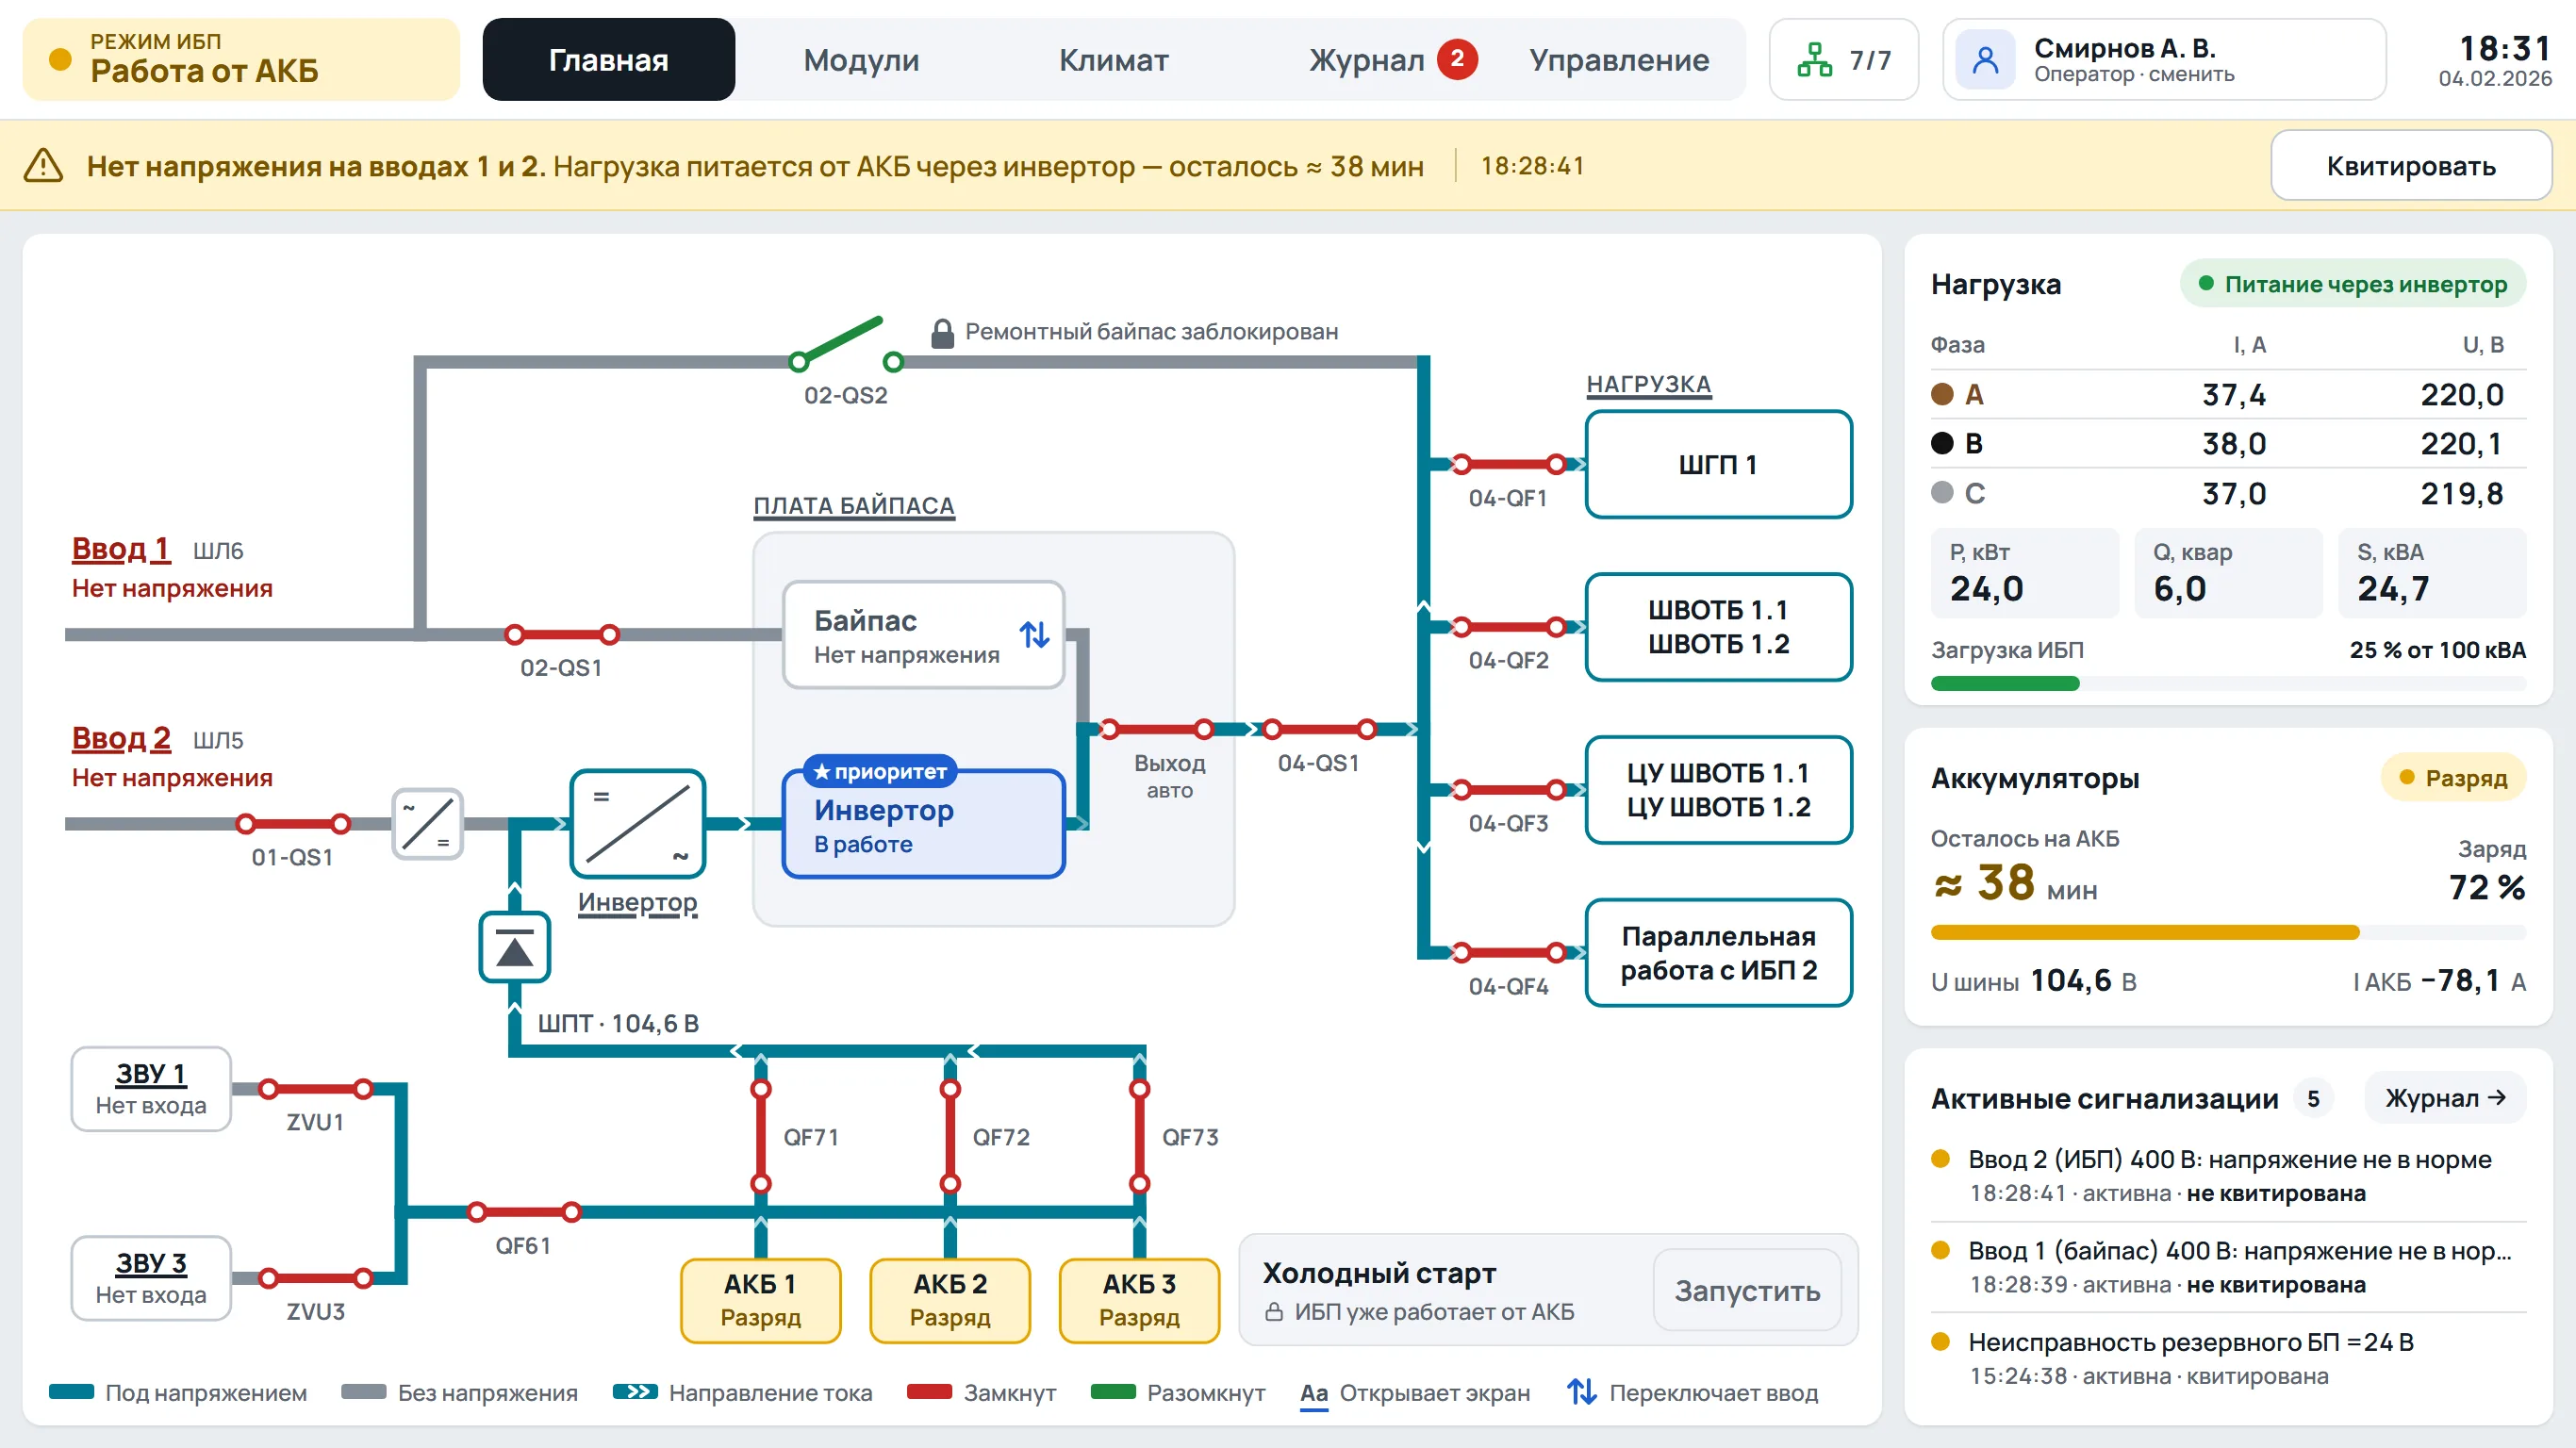Image resolution: width=2576 pixels, height=1448 pixels.
Task: Click the user profile avatar icon
Action: point(1985,60)
